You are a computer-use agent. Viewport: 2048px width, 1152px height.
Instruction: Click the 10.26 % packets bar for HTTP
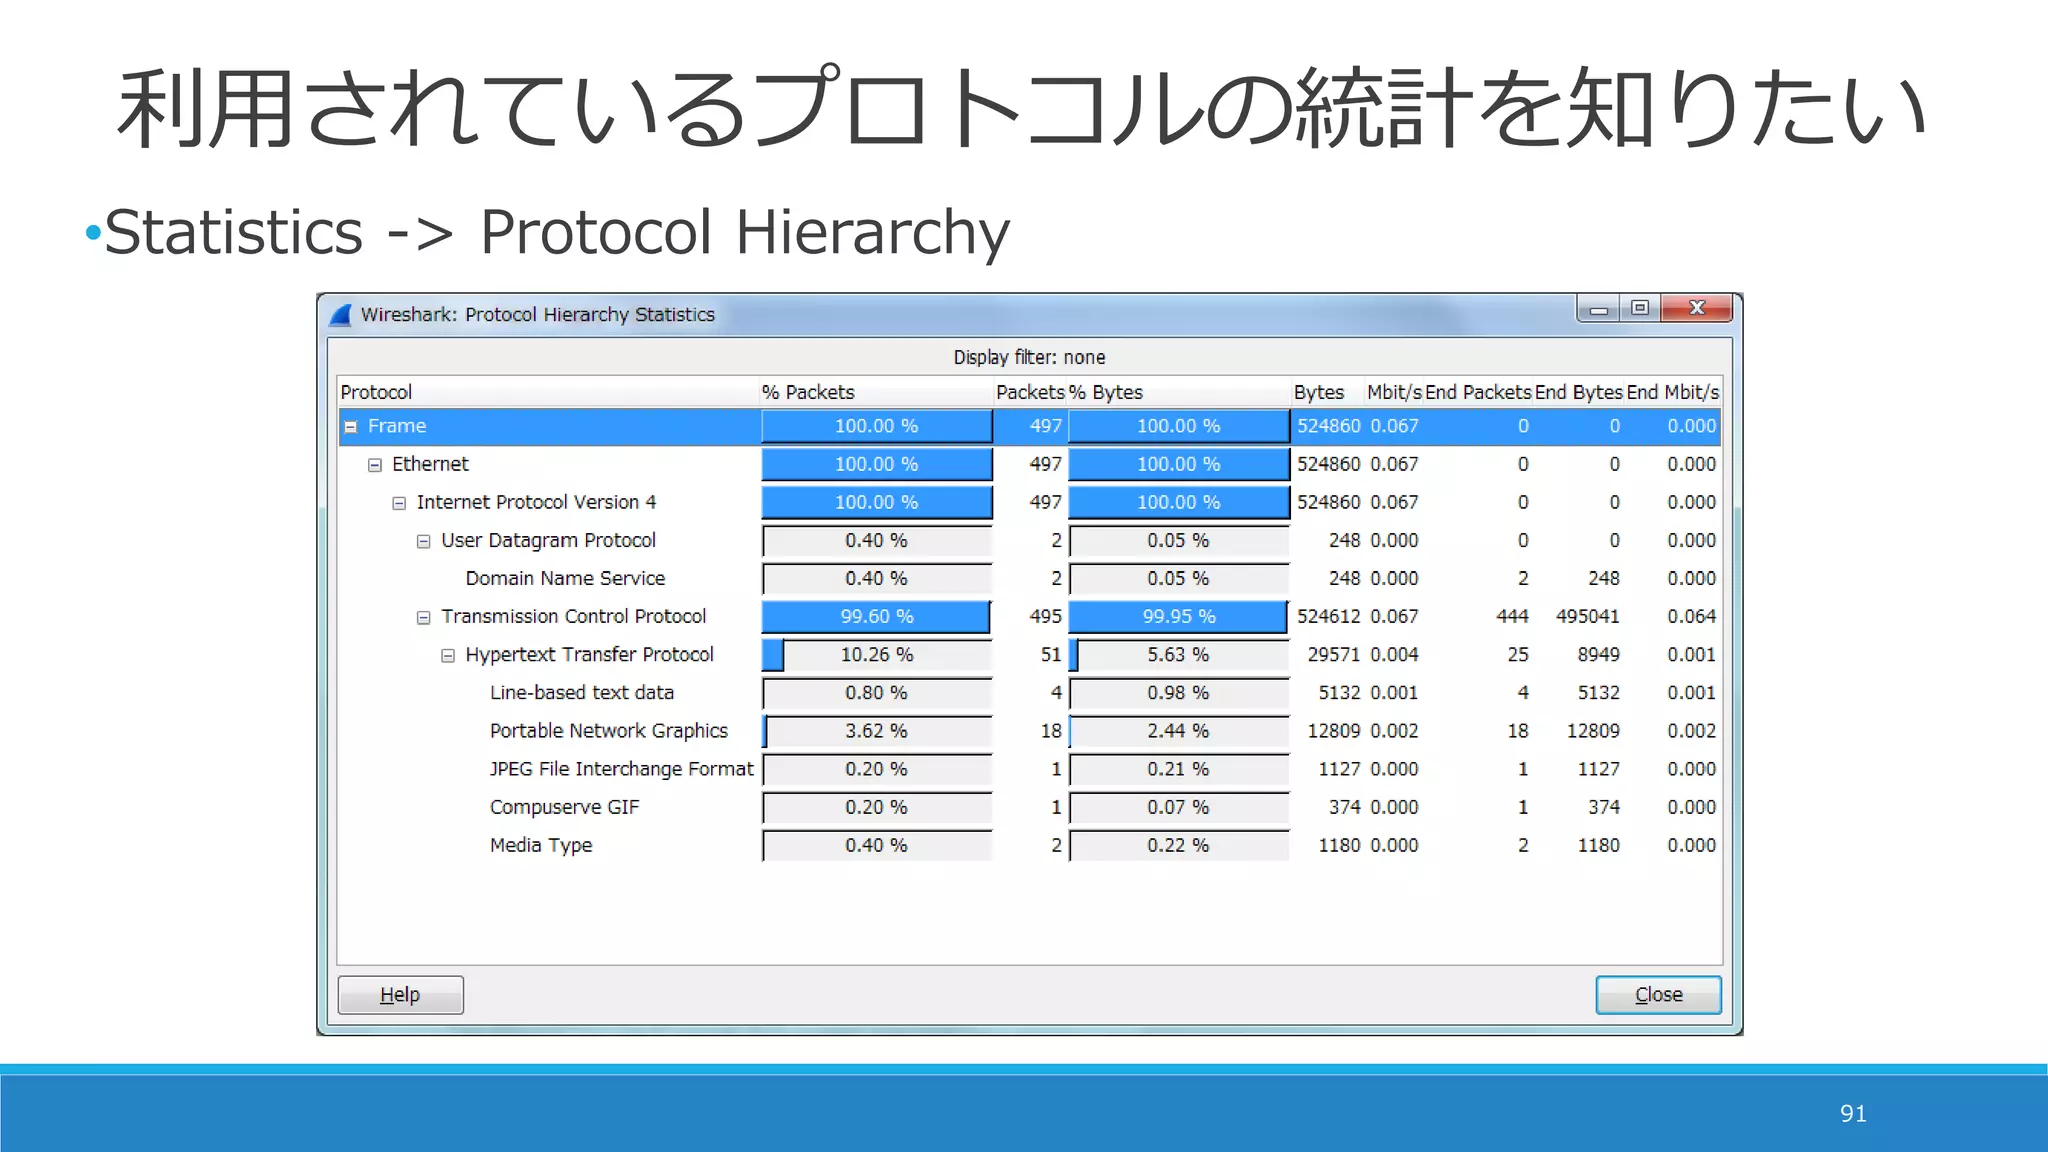(877, 654)
